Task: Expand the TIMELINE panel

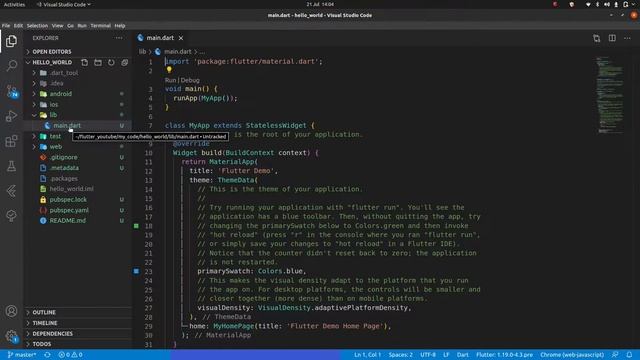Action: (x=45, y=323)
